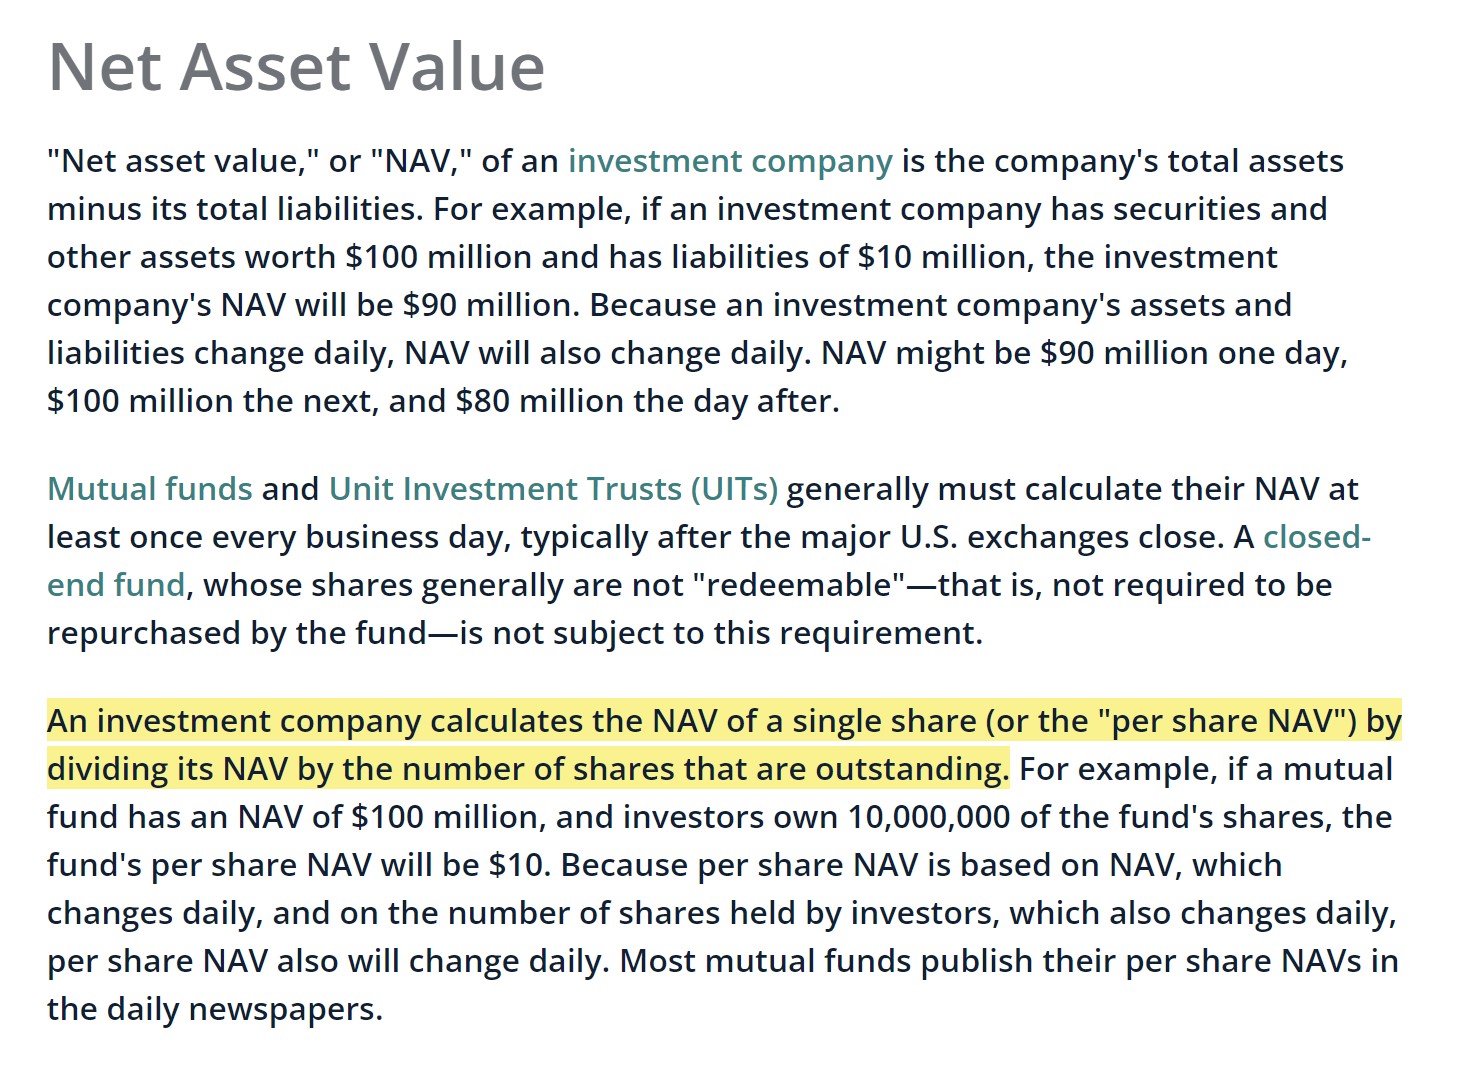Follow the 'Mutual funds' link
Screen dimensions: 1462x1067
click(x=150, y=489)
